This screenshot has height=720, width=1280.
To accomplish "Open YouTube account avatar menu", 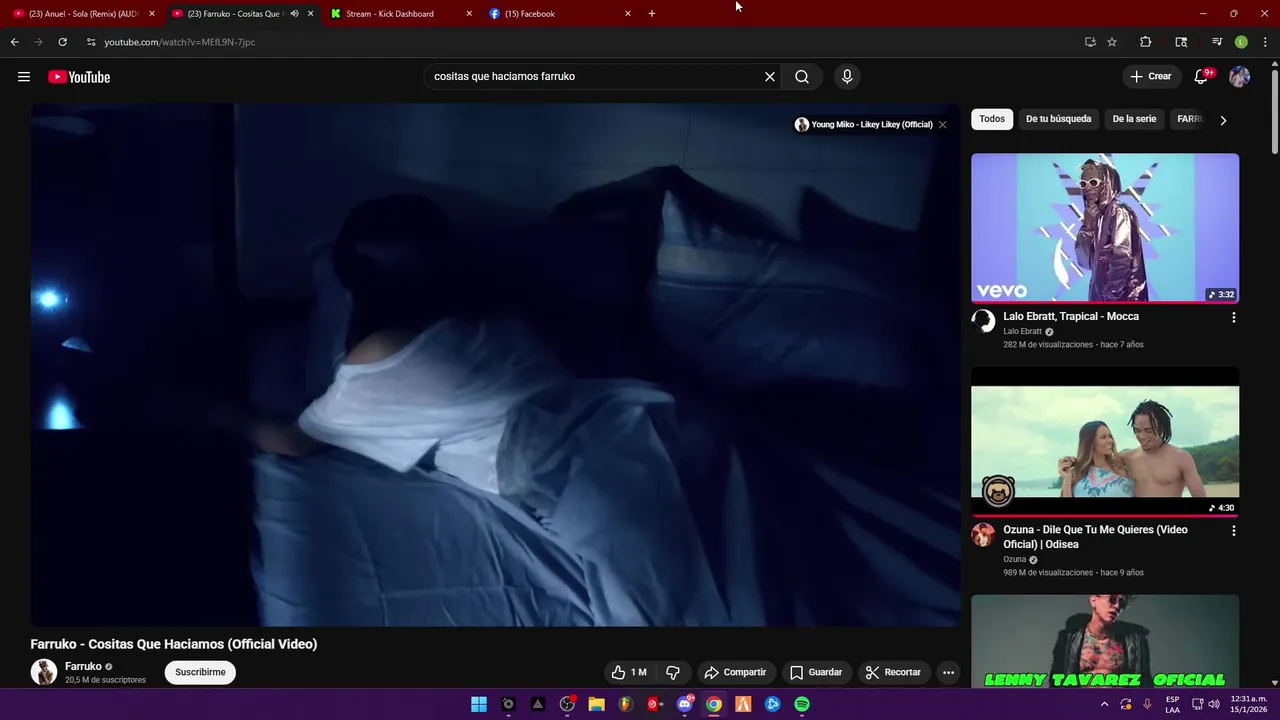I will pyautogui.click(x=1240, y=77).
